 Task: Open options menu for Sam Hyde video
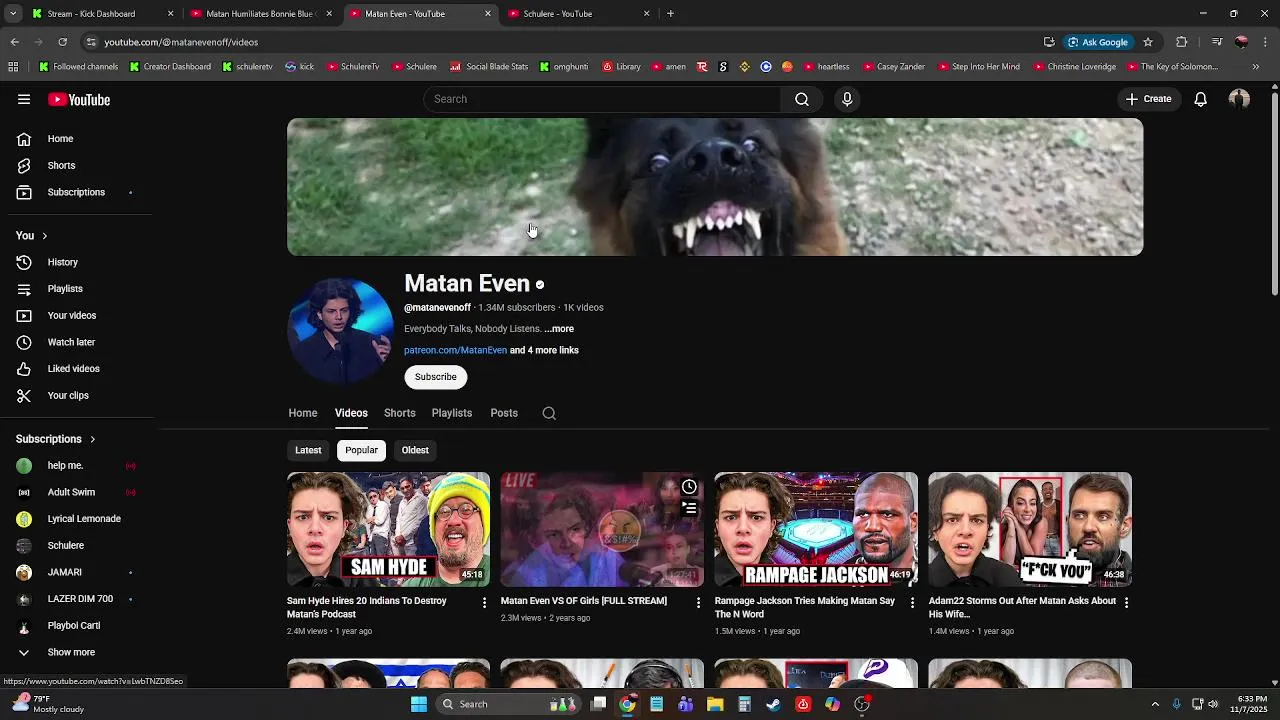(x=485, y=602)
